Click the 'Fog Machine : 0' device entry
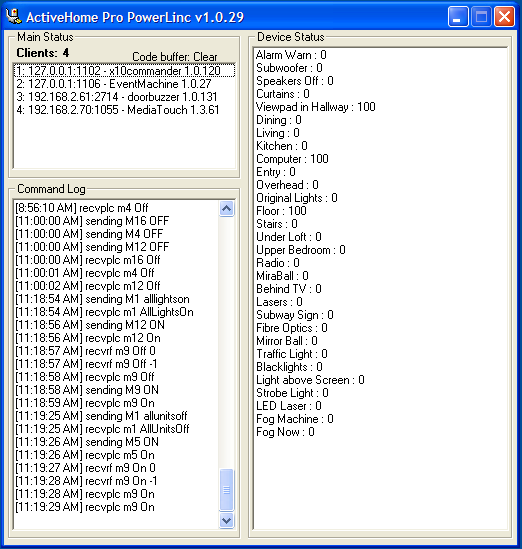This screenshot has height=549, width=522. tap(295, 419)
